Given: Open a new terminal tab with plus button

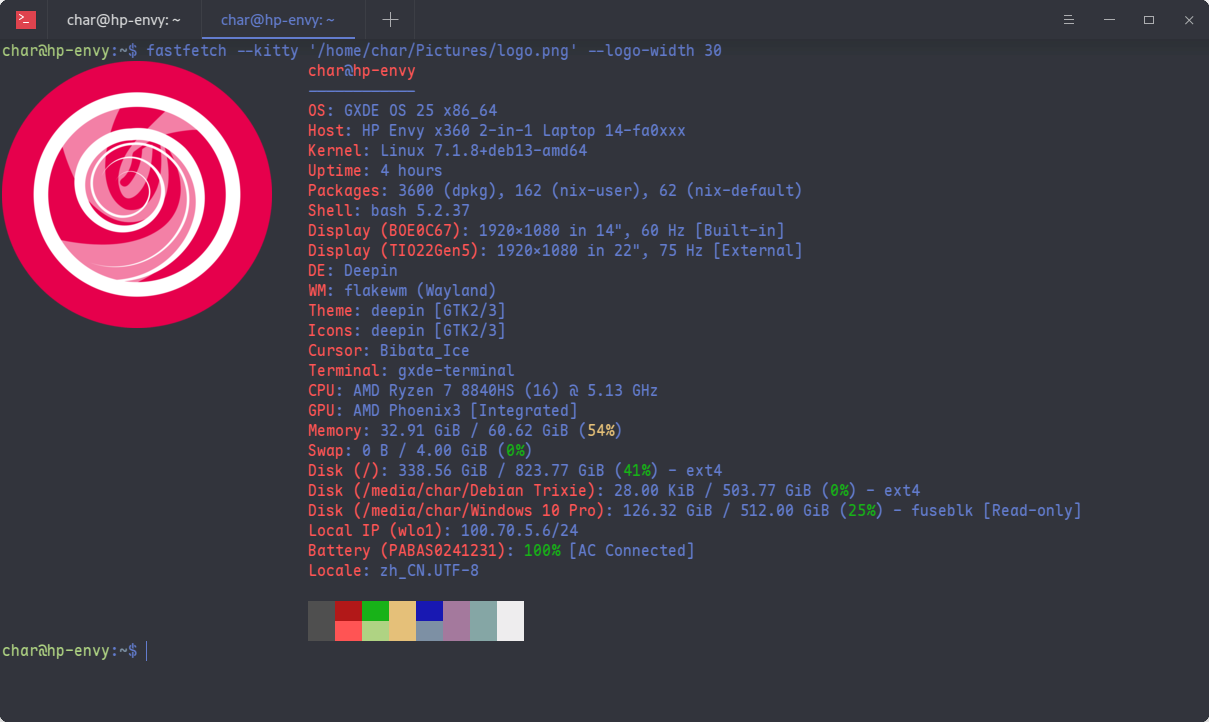Looking at the screenshot, I should (x=390, y=20).
